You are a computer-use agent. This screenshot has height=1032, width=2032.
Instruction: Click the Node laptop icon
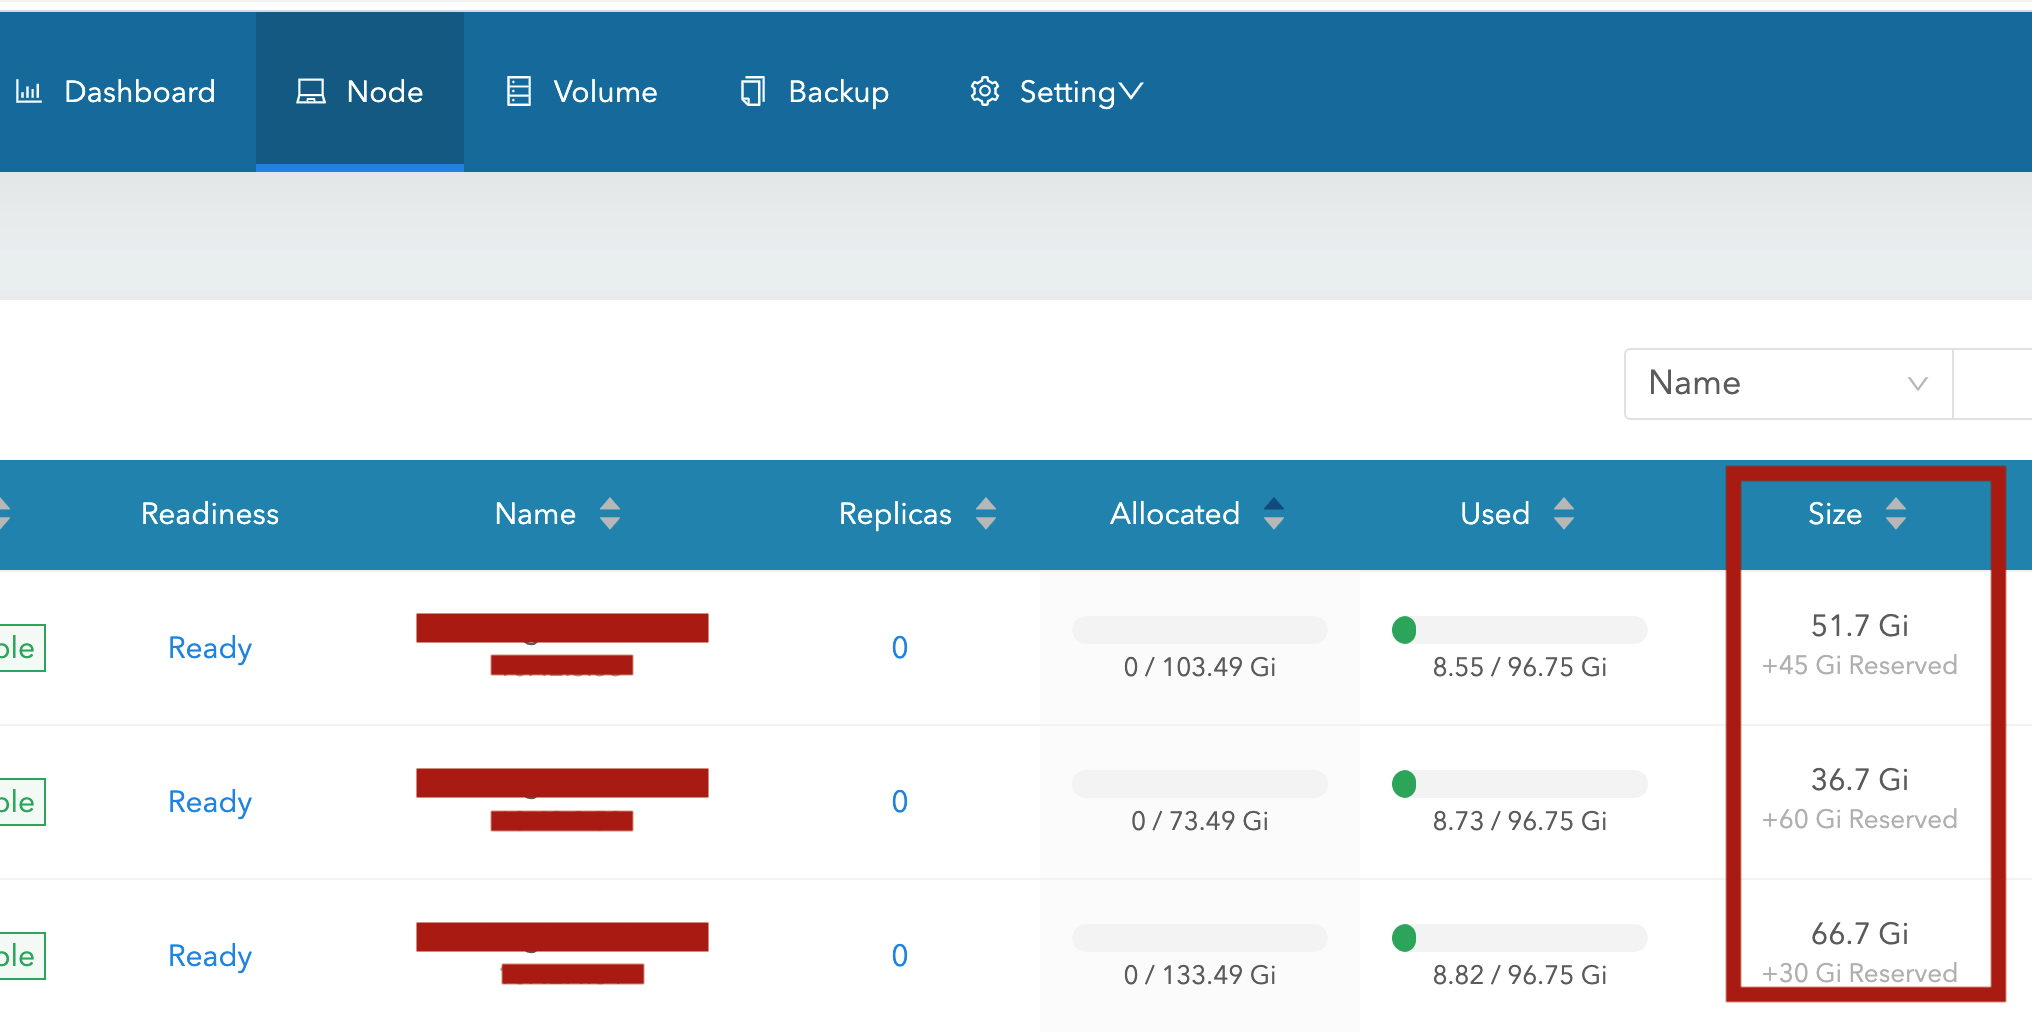[311, 91]
